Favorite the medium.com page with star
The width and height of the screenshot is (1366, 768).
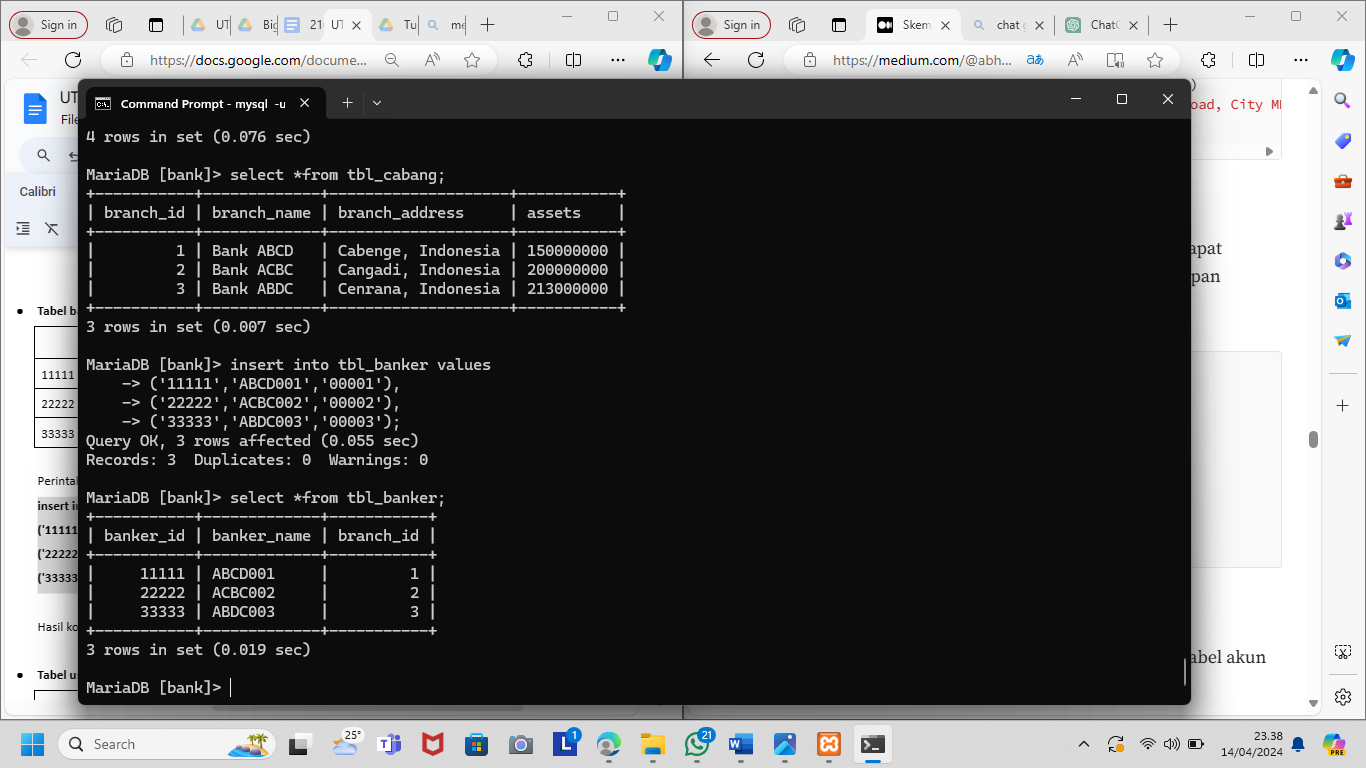coord(1155,60)
